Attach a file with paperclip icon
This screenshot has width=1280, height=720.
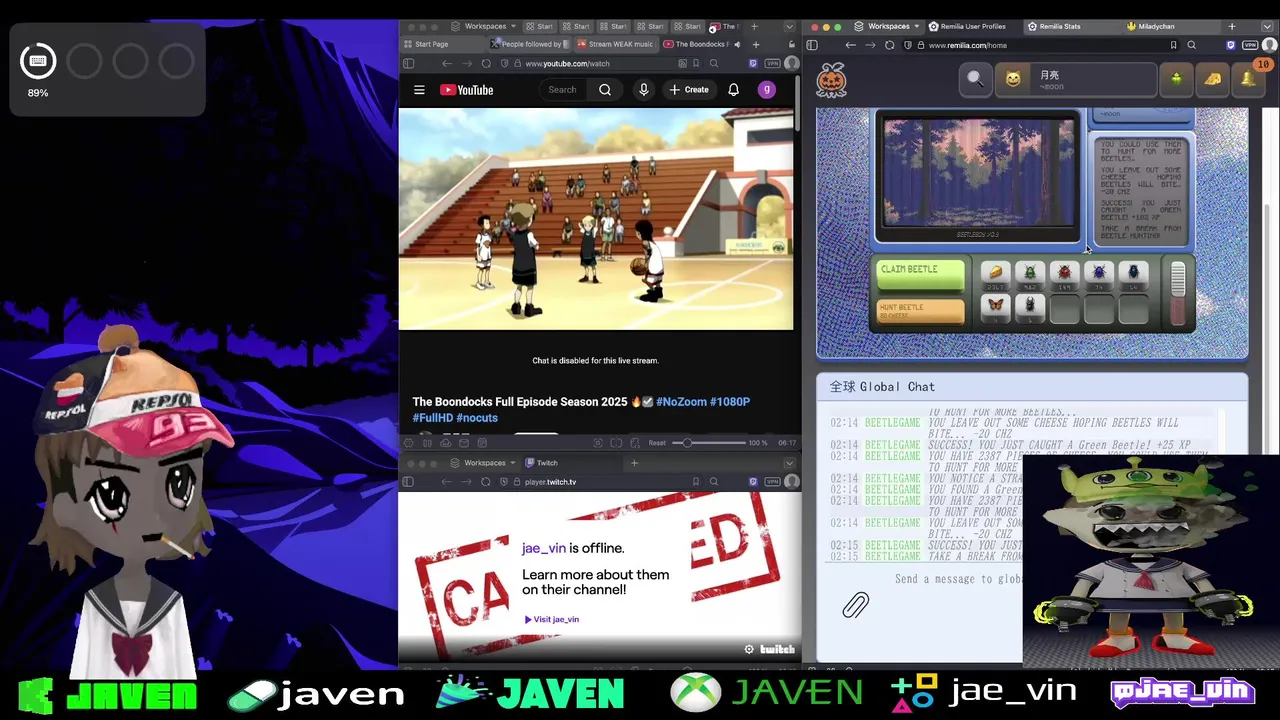(855, 605)
